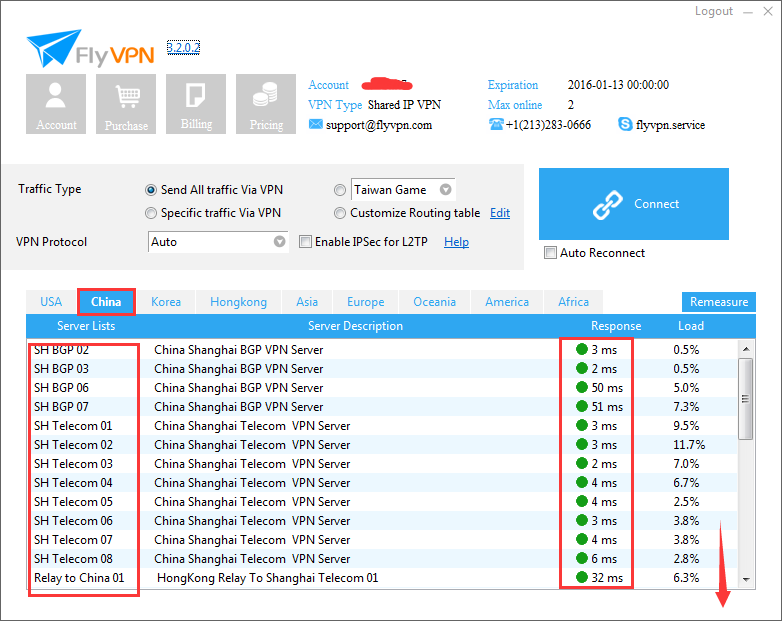Select the SH BGP 02 server row
The height and width of the screenshot is (621, 782).
tap(383, 350)
